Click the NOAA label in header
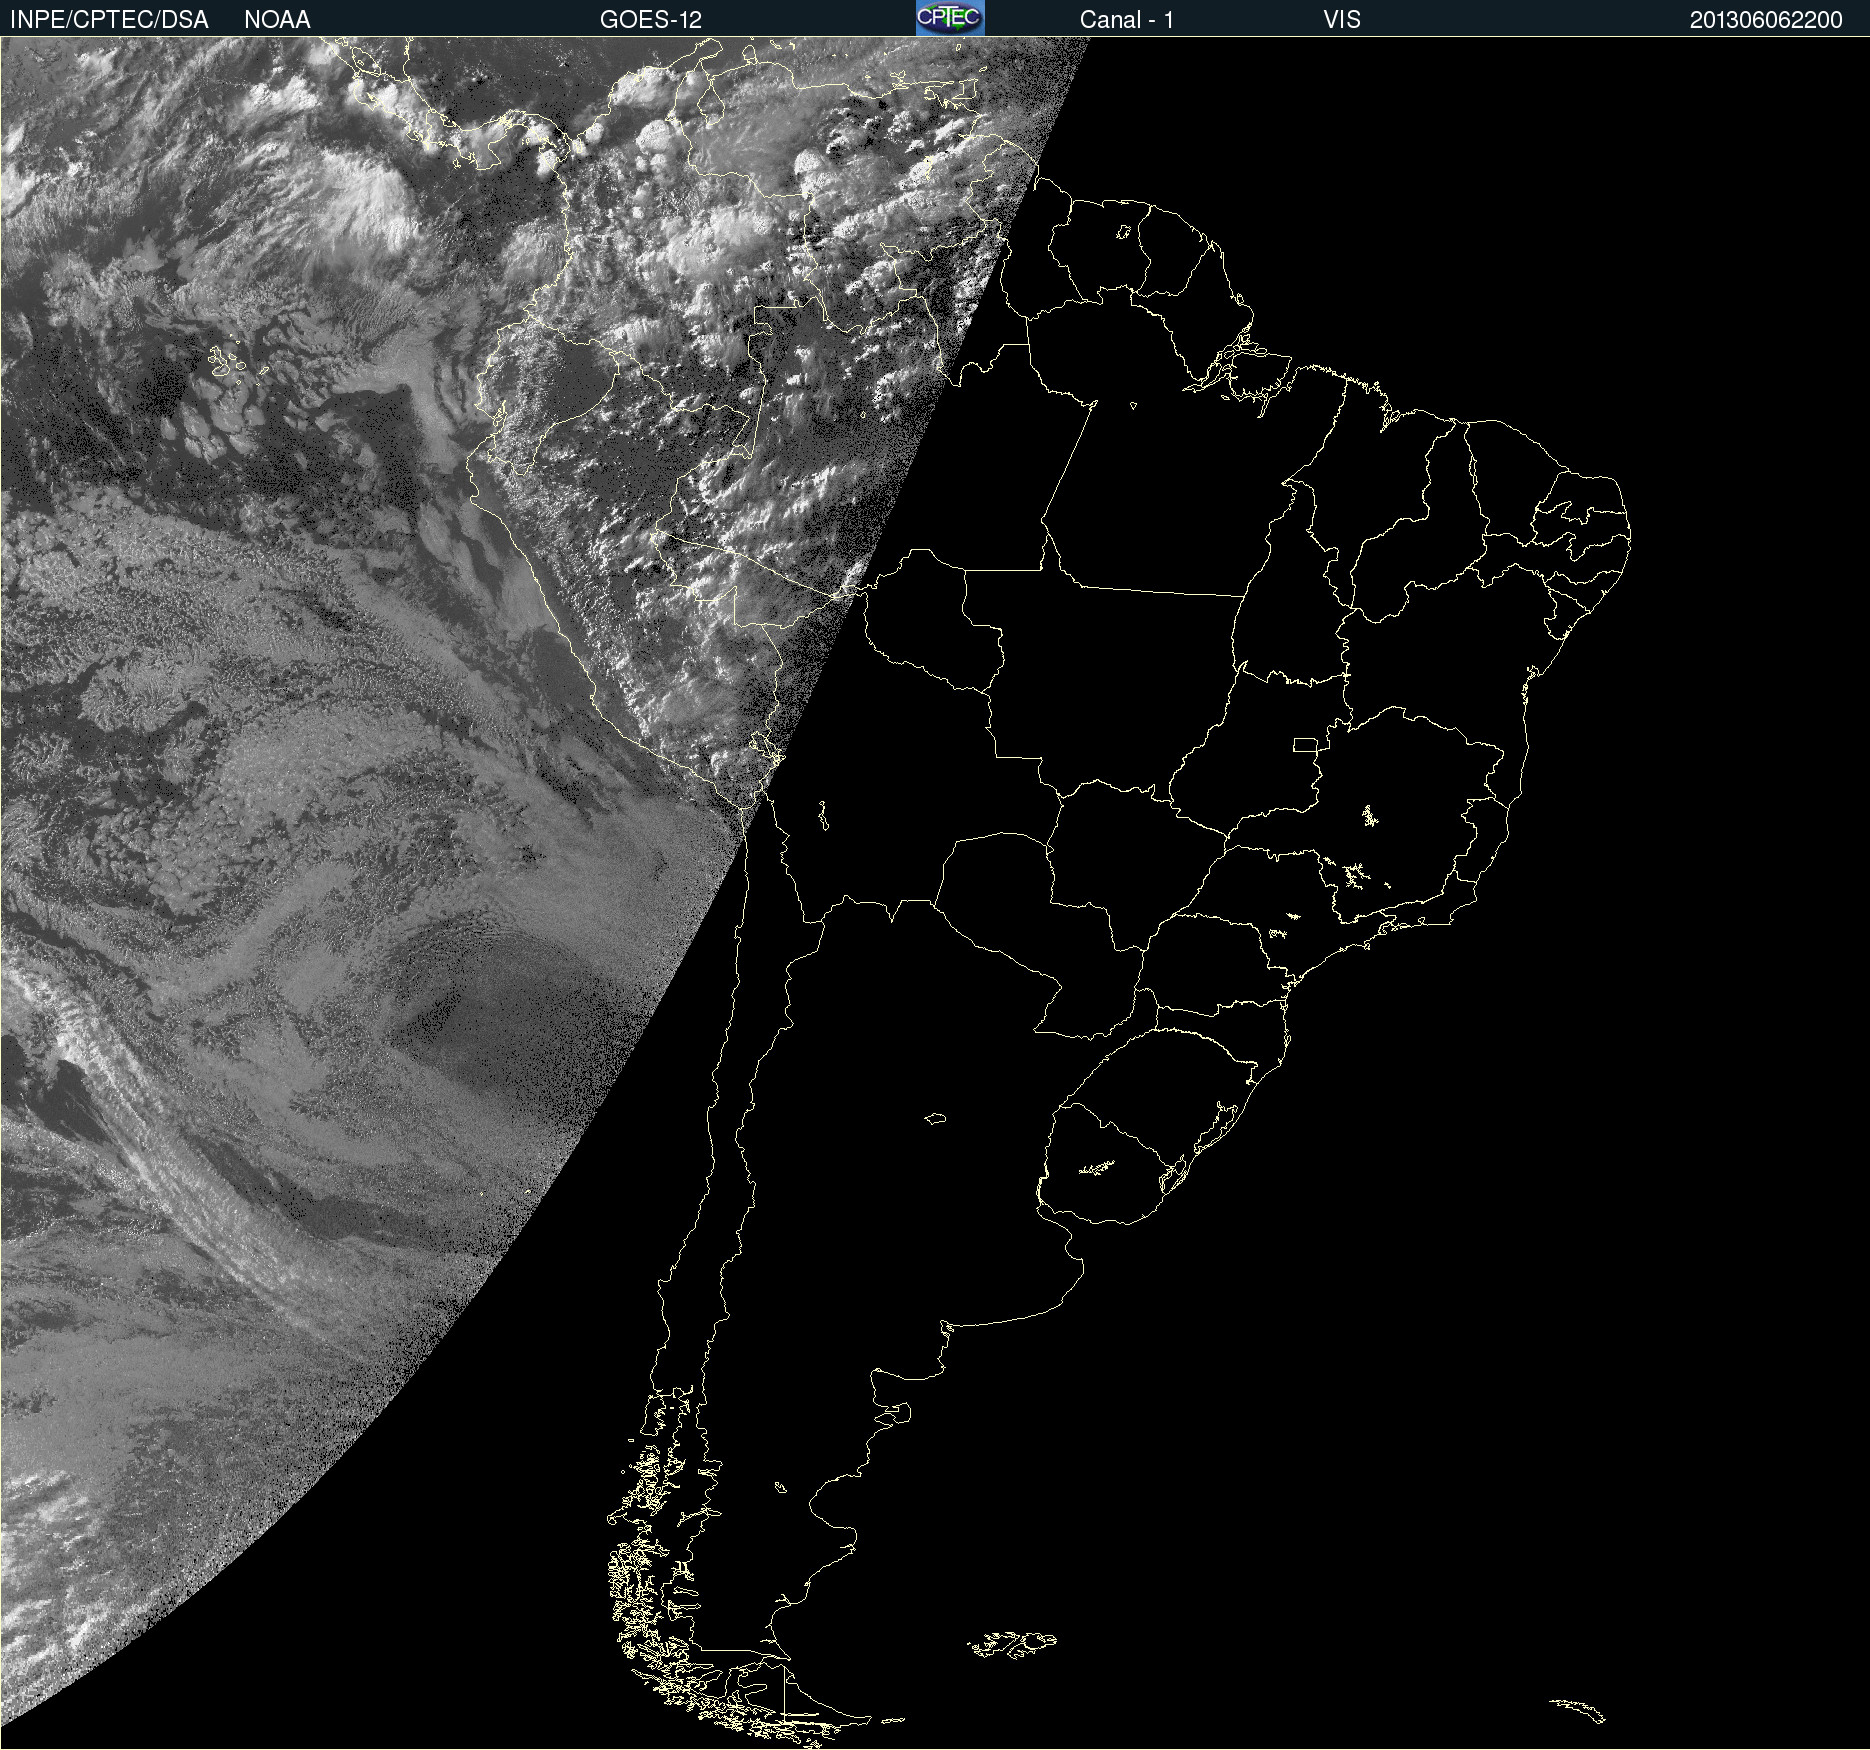 tap(277, 20)
